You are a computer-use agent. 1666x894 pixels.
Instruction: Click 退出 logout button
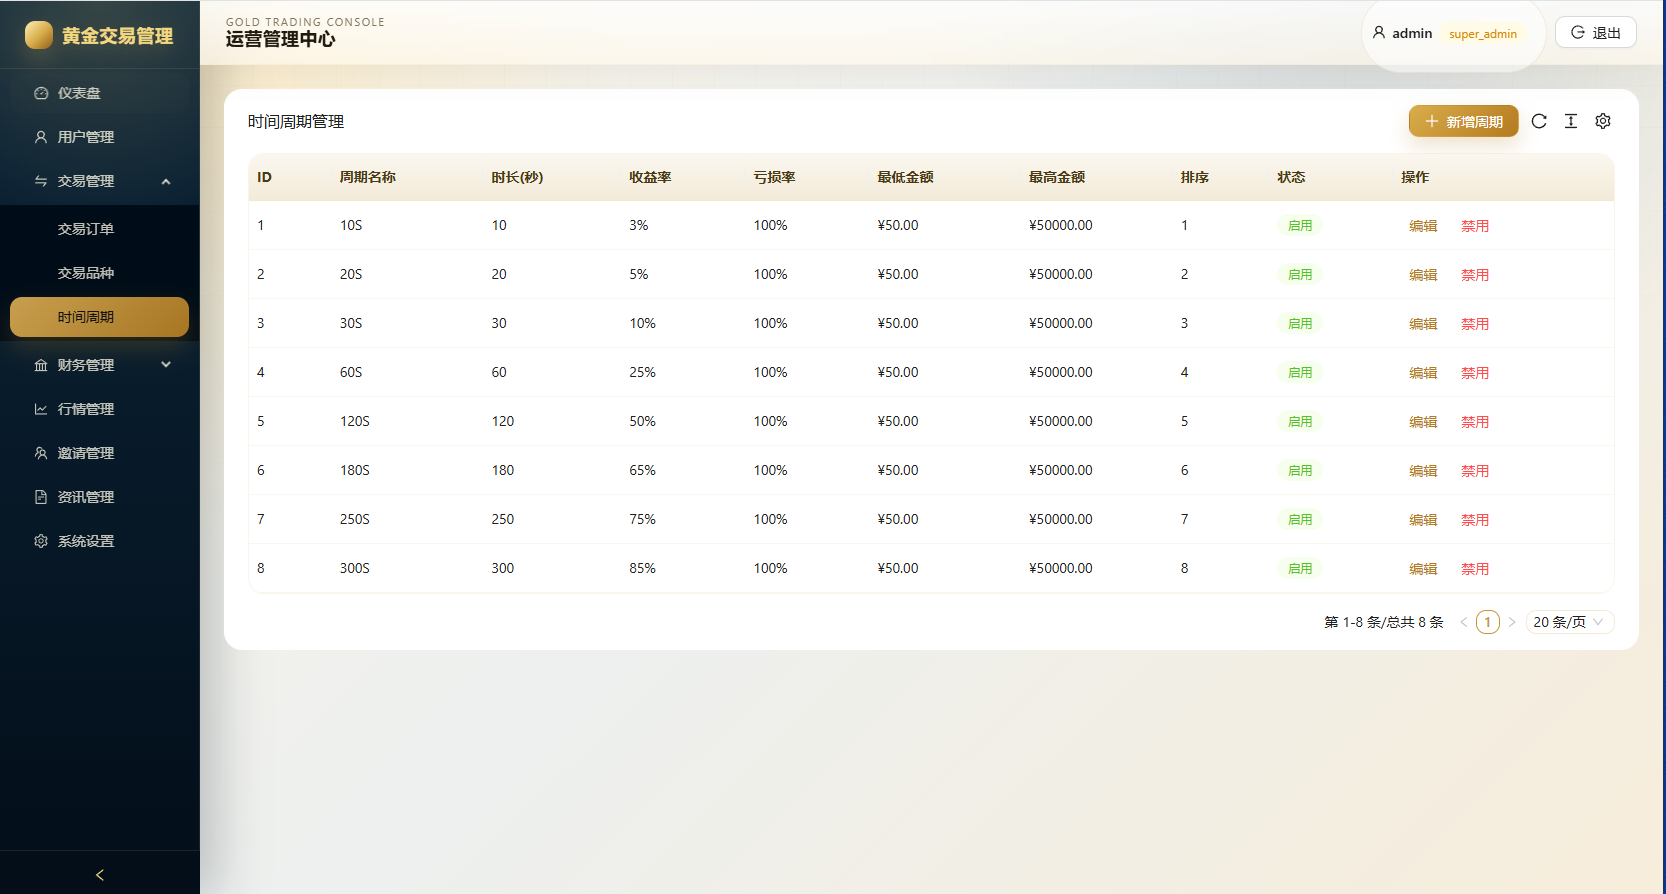point(1596,33)
